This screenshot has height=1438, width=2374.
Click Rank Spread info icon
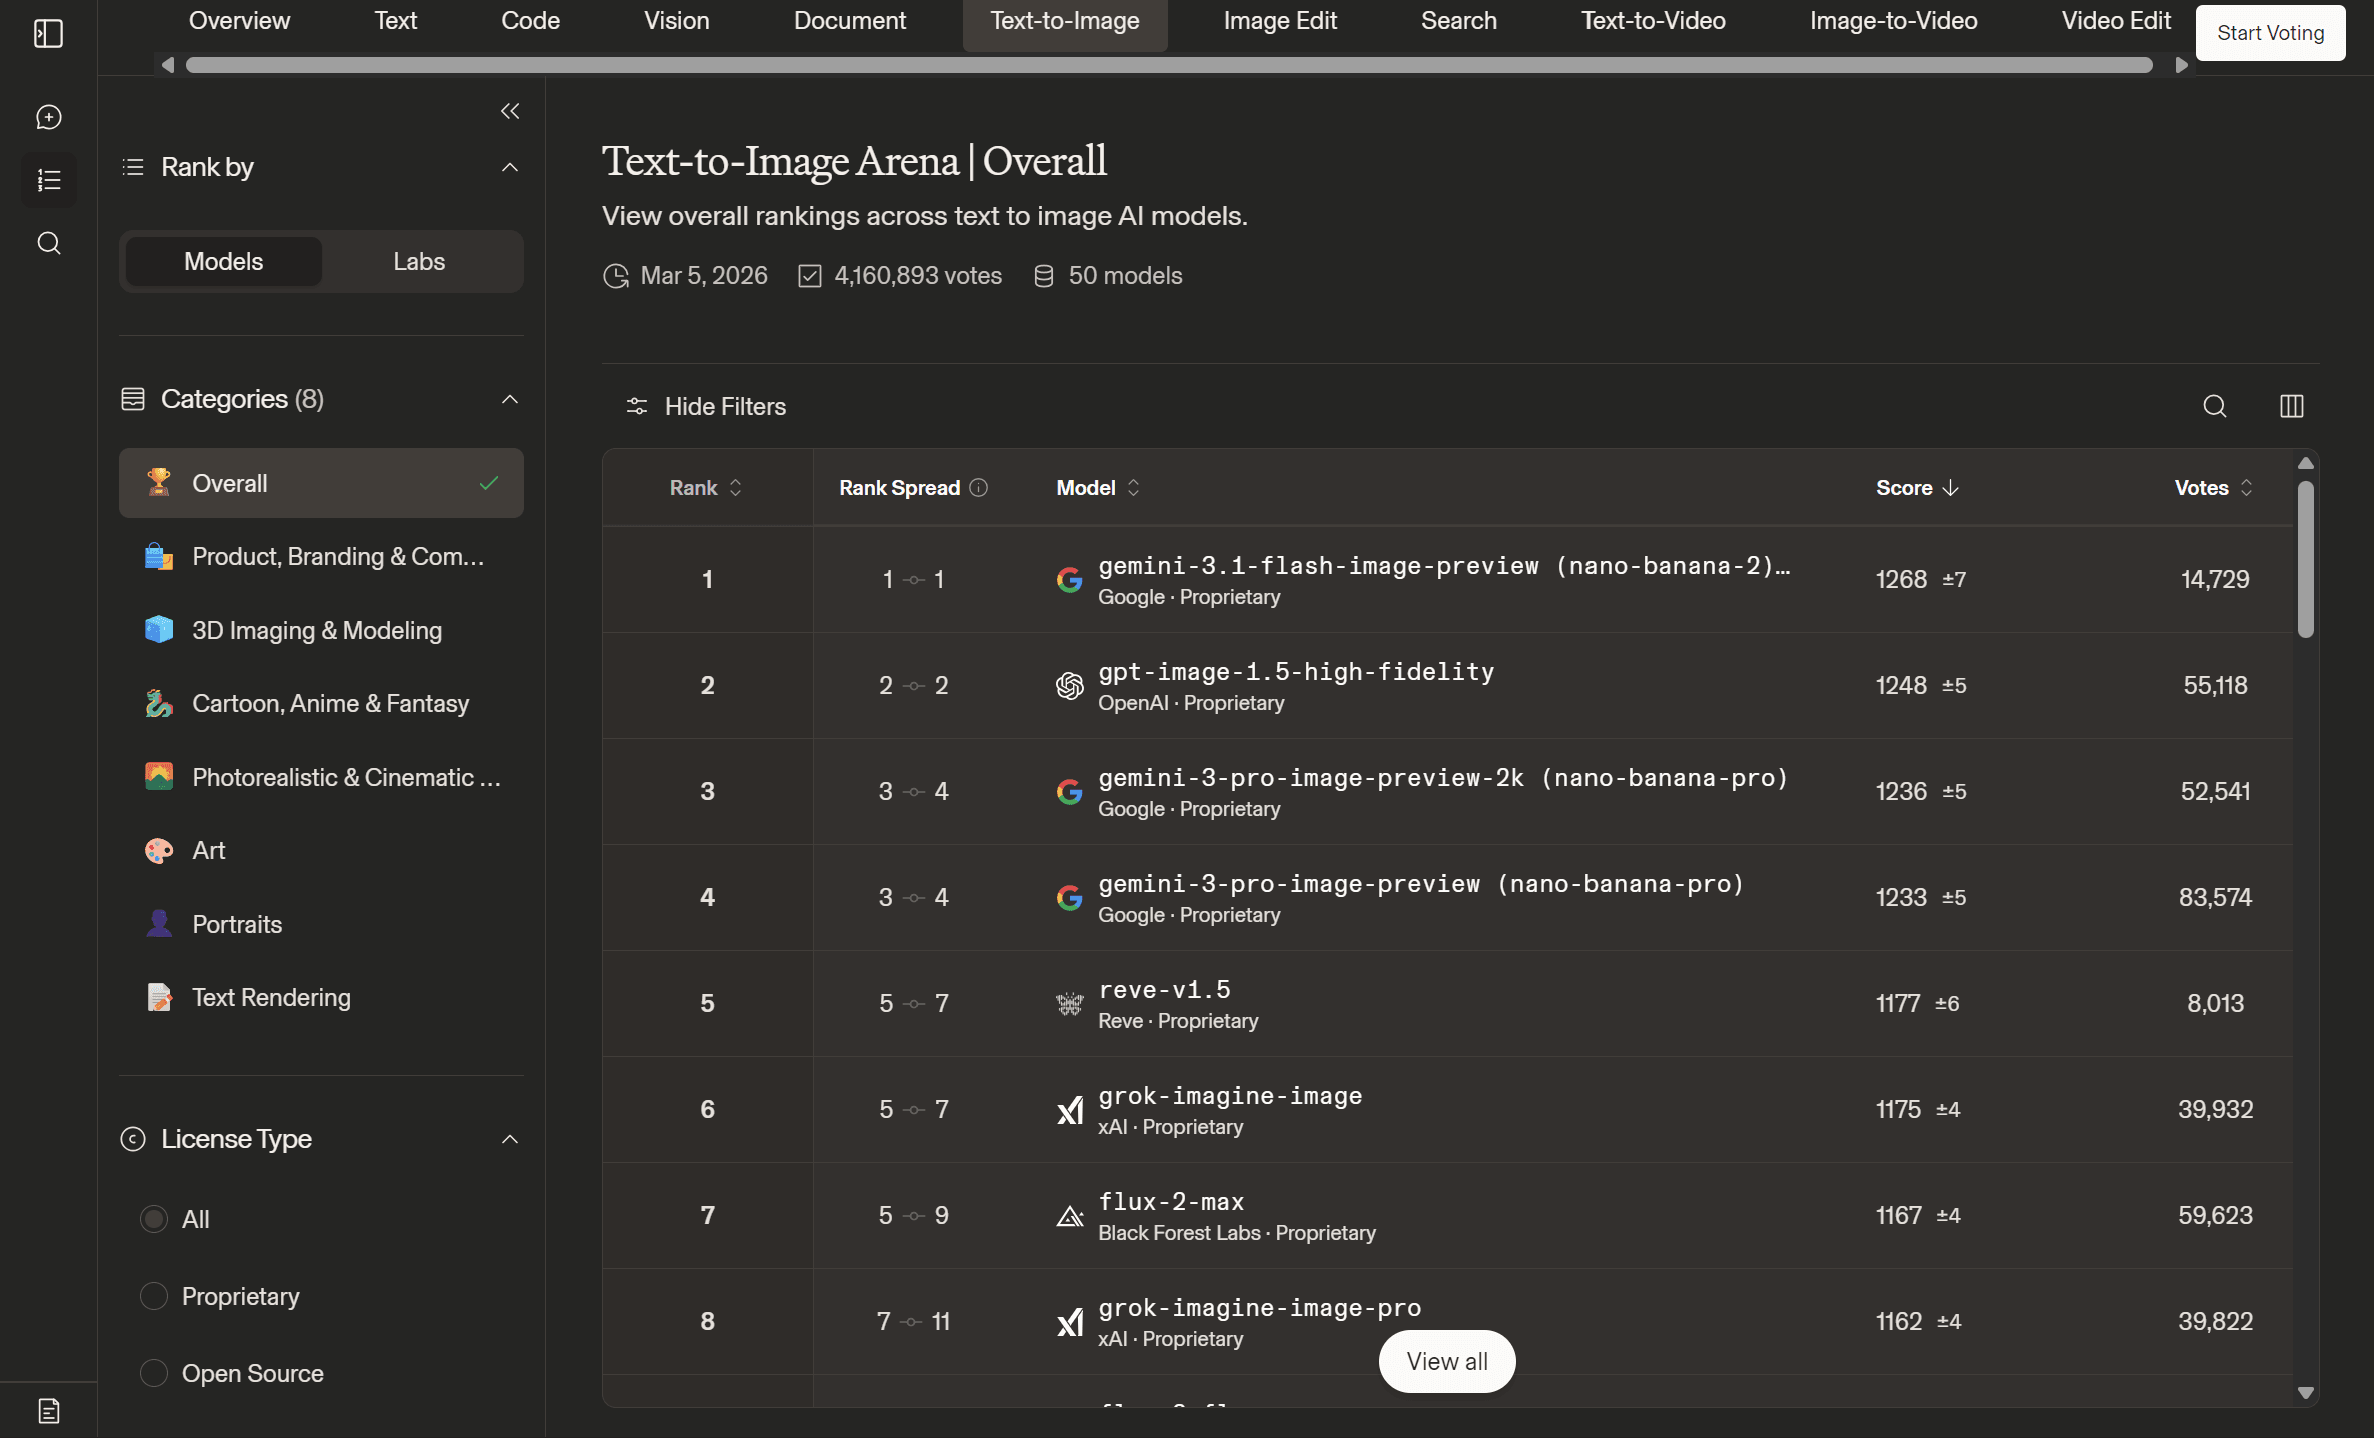[979, 487]
